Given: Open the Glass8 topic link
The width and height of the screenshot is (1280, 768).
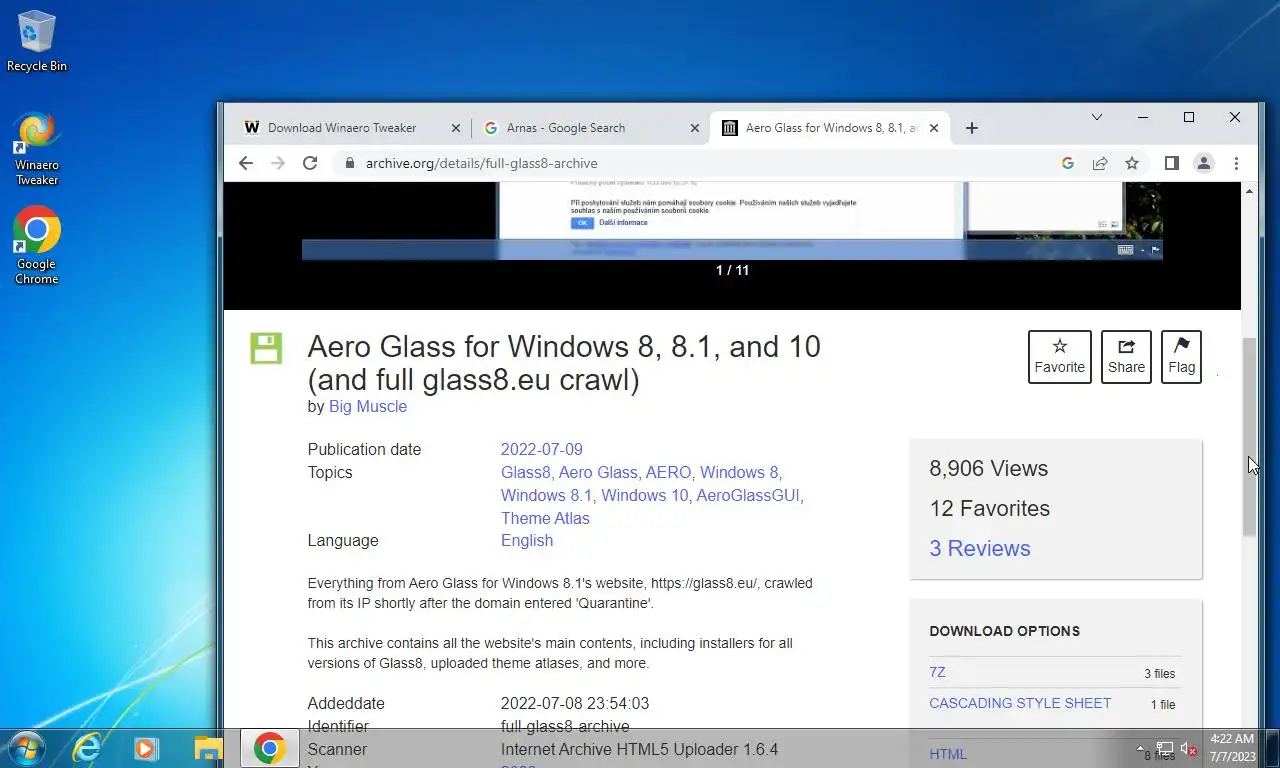Looking at the screenshot, I should click(x=526, y=472).
